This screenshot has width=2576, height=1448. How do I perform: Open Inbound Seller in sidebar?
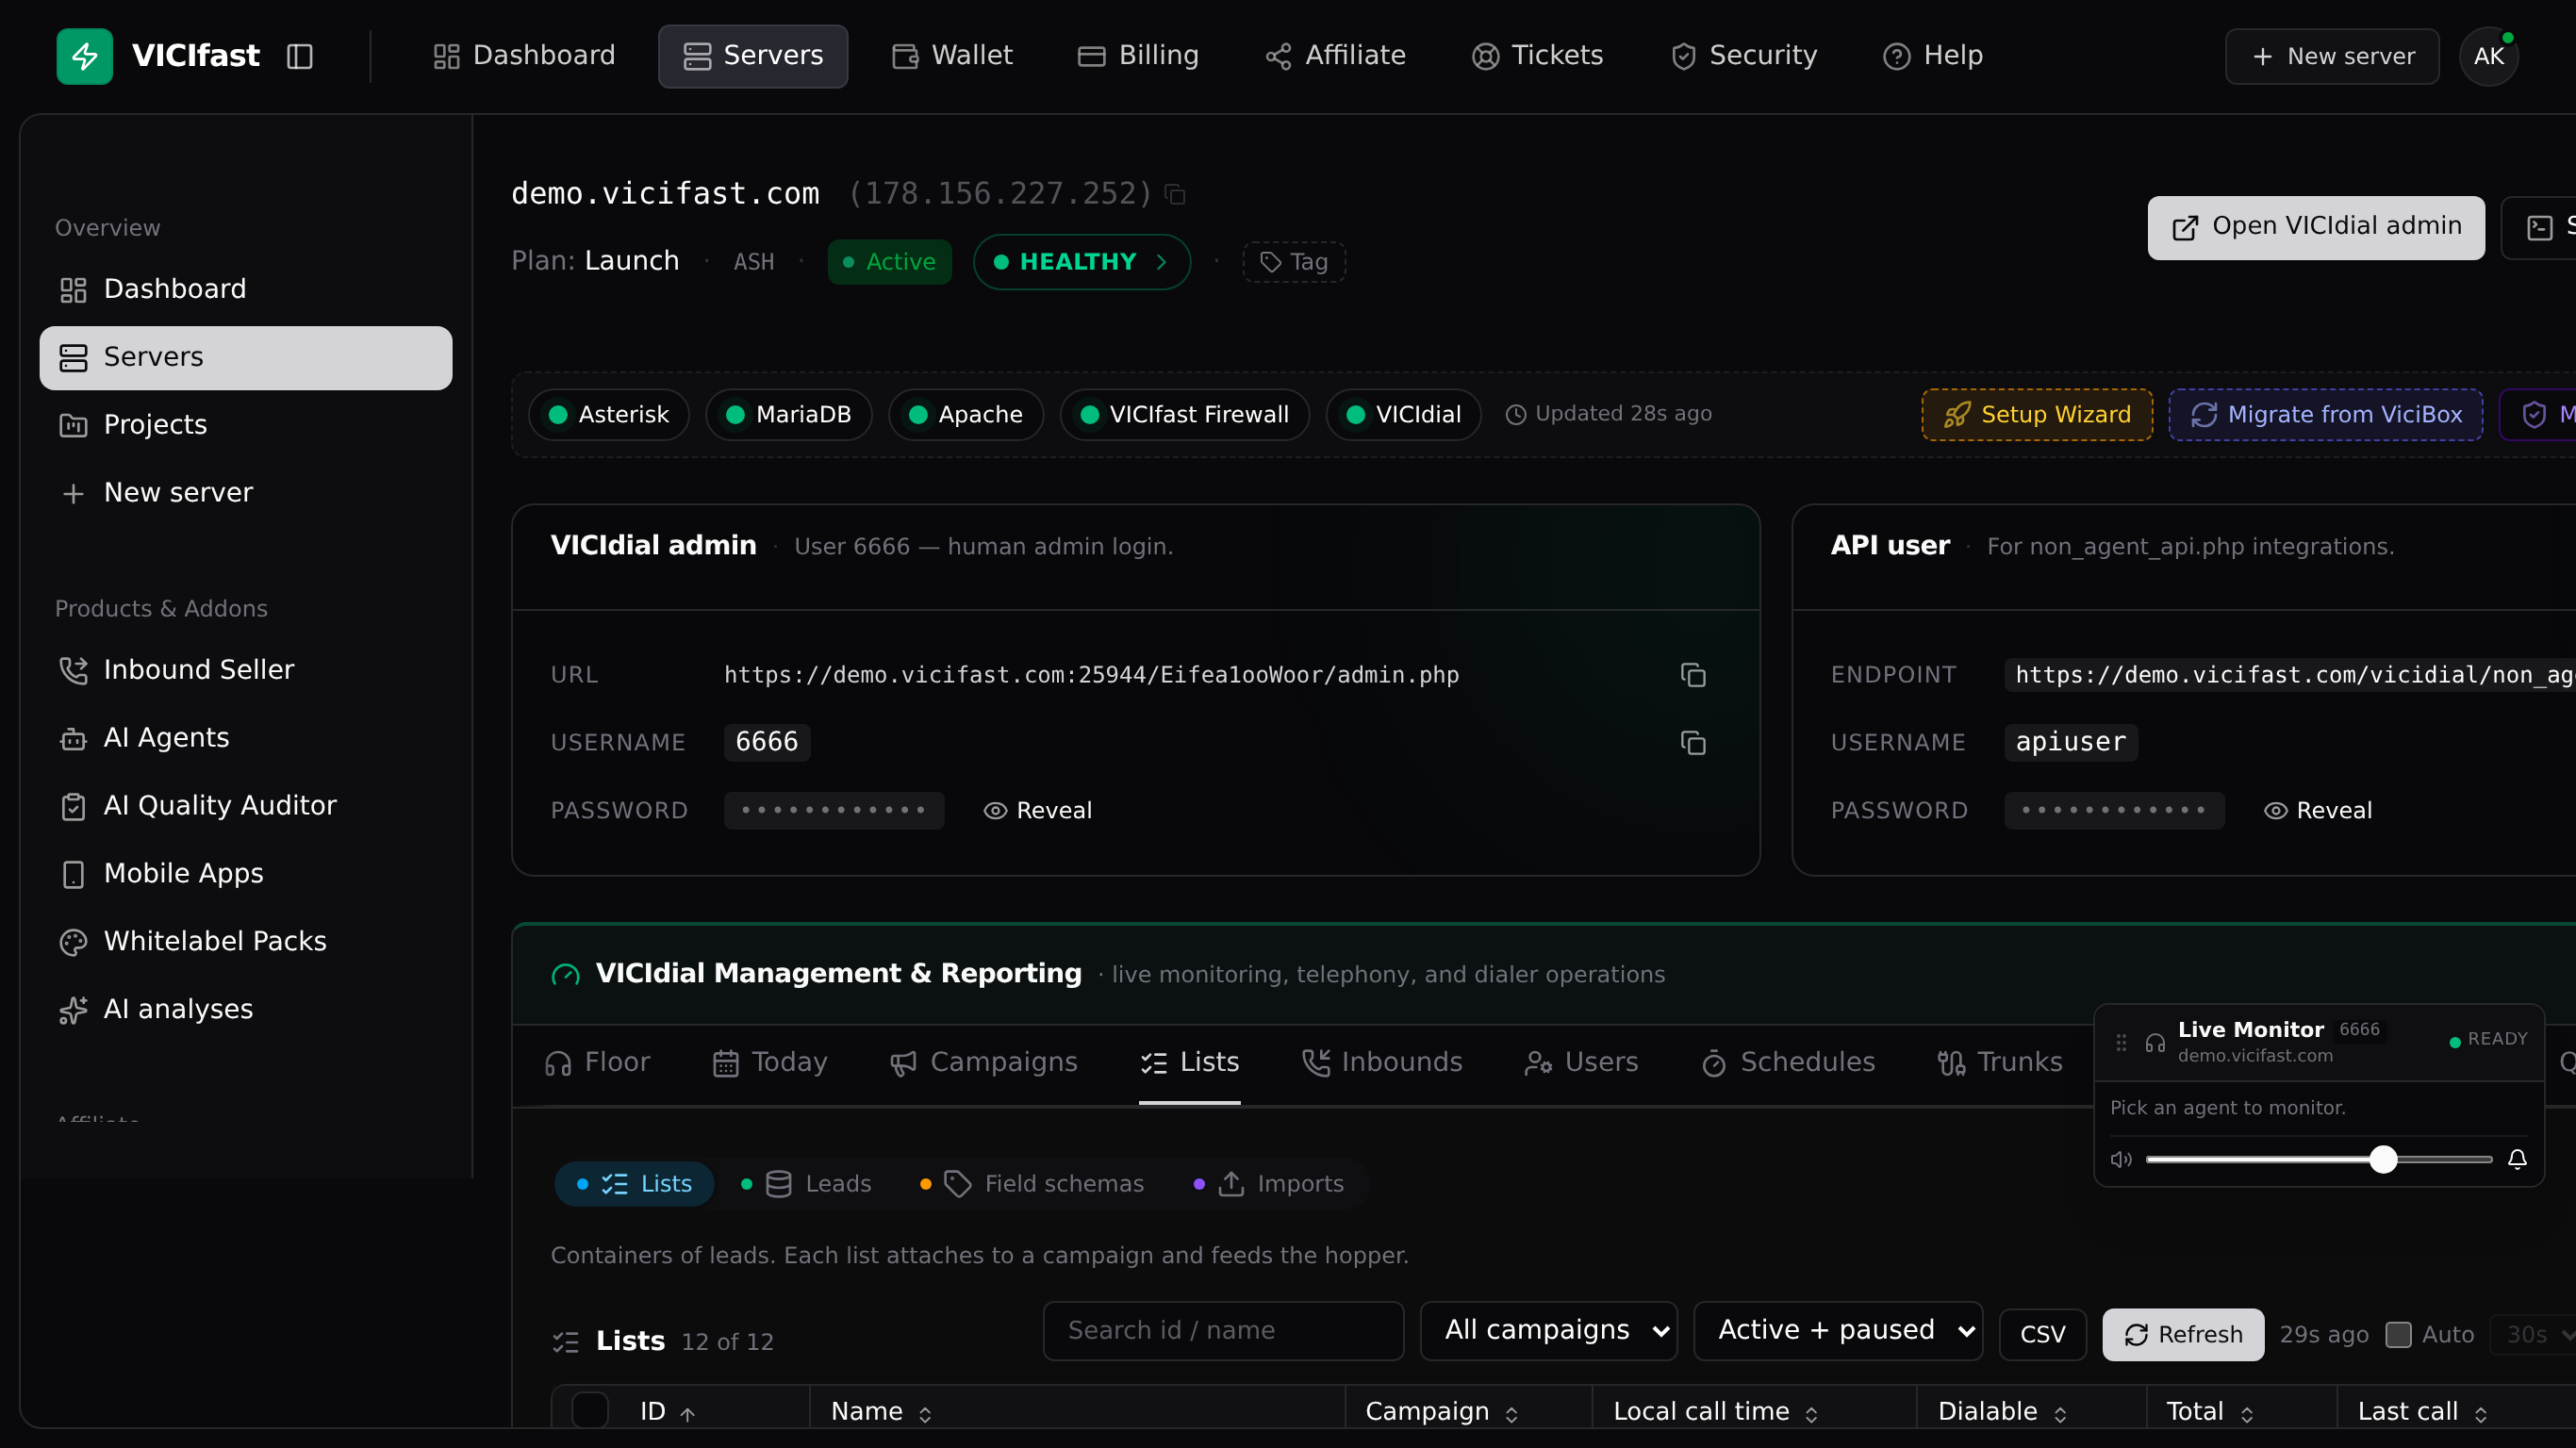[x=246, y=670]
